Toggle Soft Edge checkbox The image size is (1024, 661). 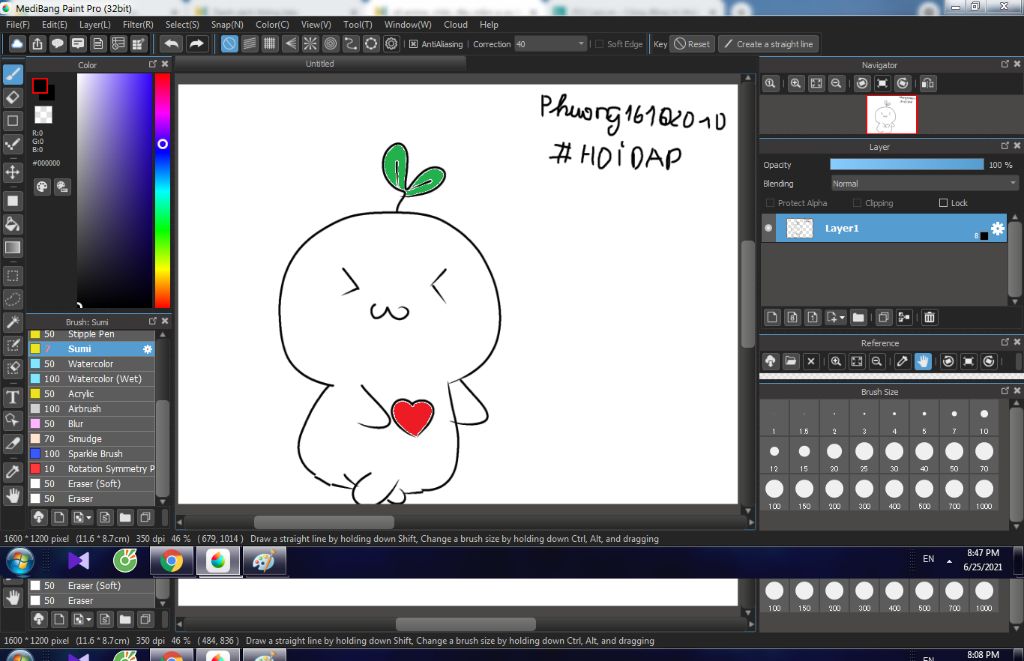[600, 44]
